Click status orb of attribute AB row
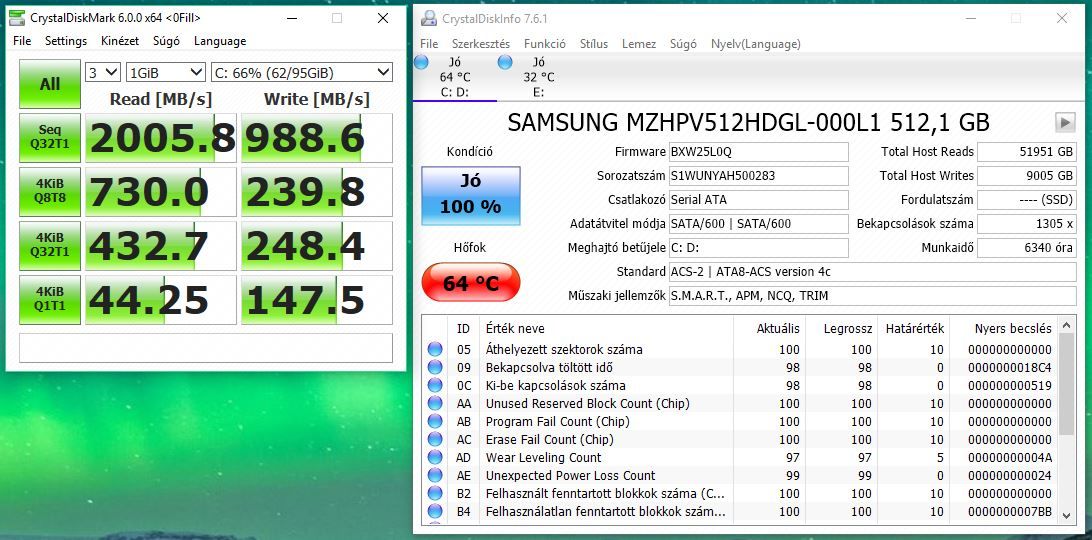1092x540 pixels. click(x=435, y=422)
